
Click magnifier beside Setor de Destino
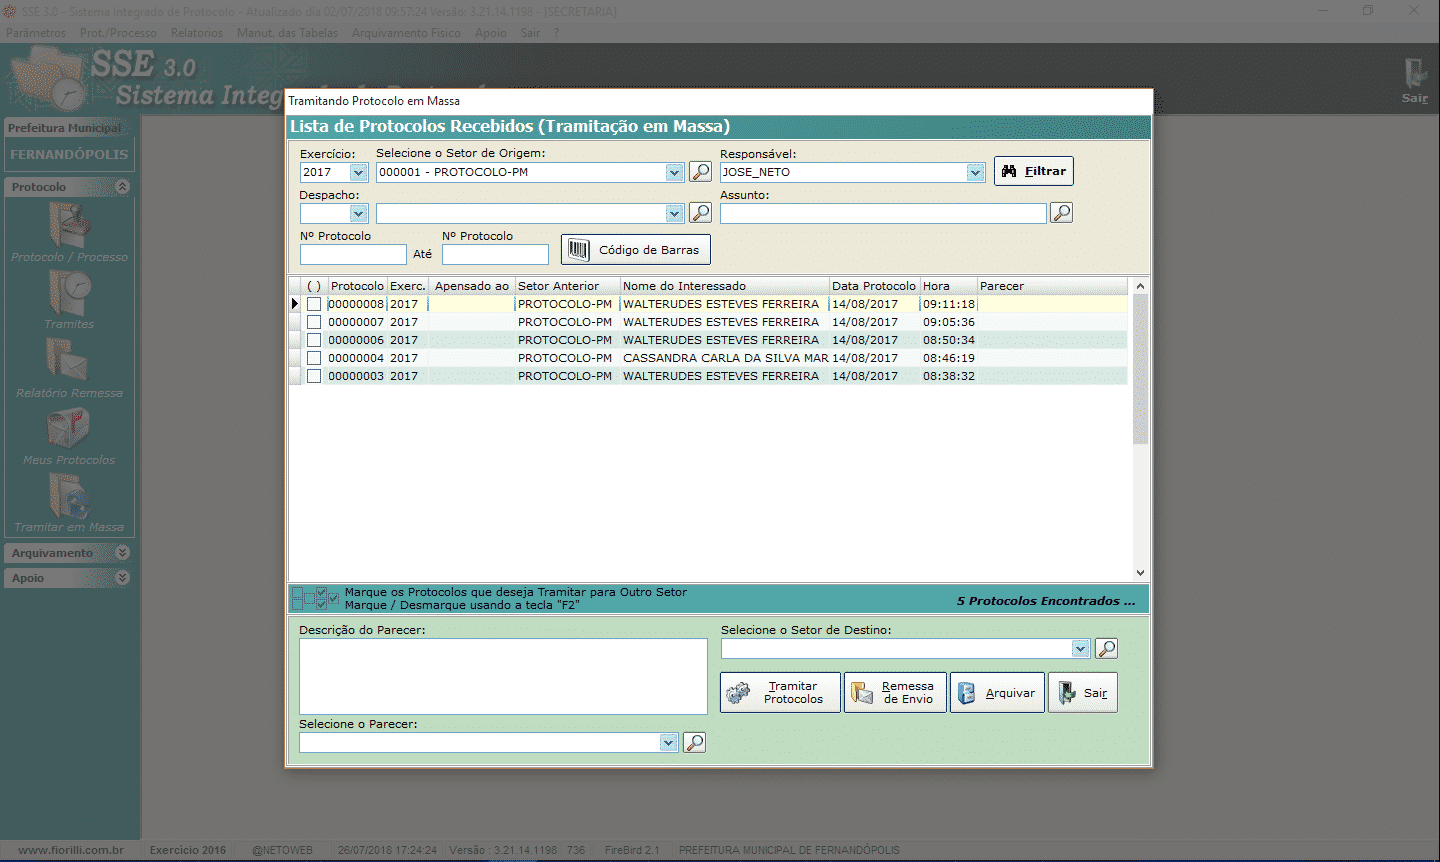pos(1106,648)
